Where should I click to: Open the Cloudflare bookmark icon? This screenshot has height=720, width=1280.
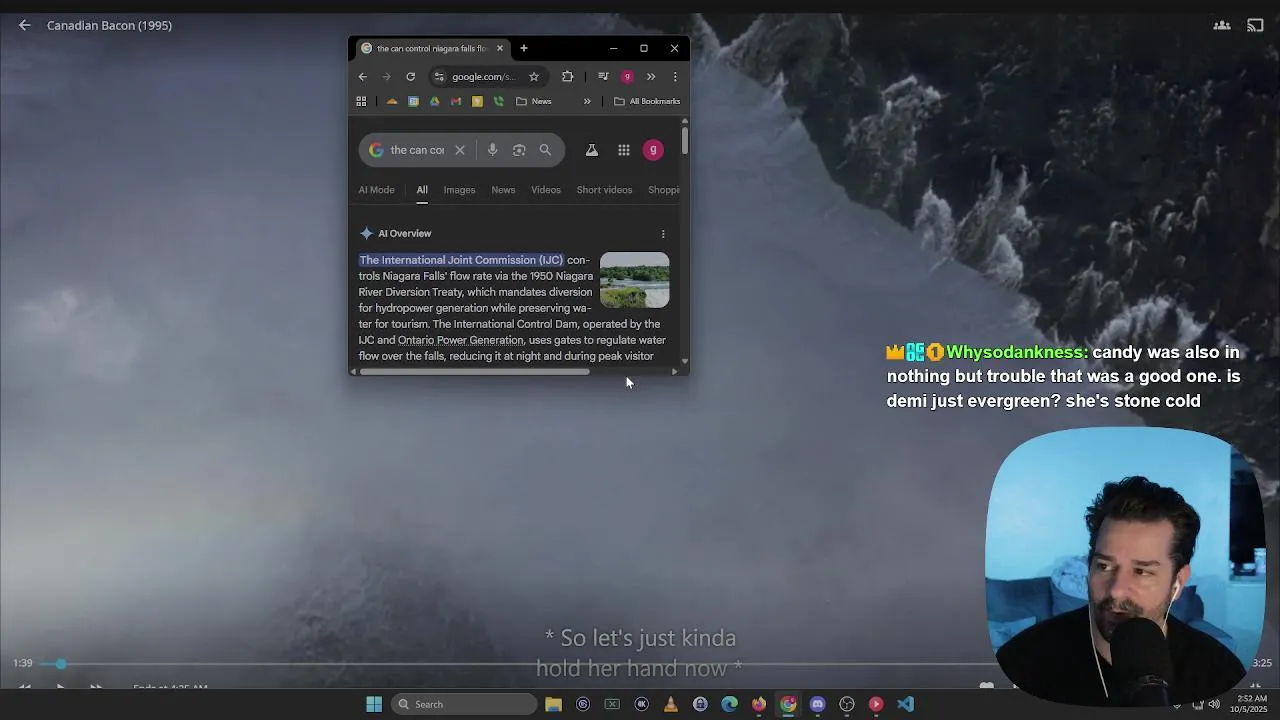pos(392,101)
